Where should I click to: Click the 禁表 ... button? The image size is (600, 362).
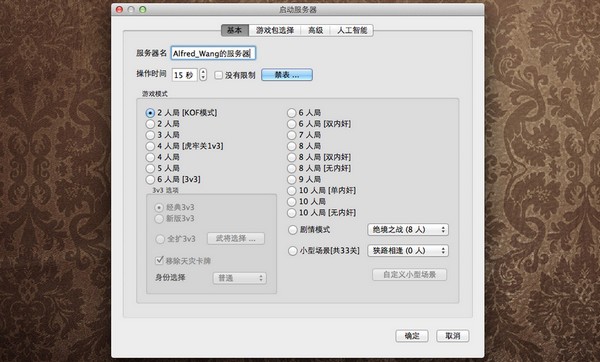(287, 75)
